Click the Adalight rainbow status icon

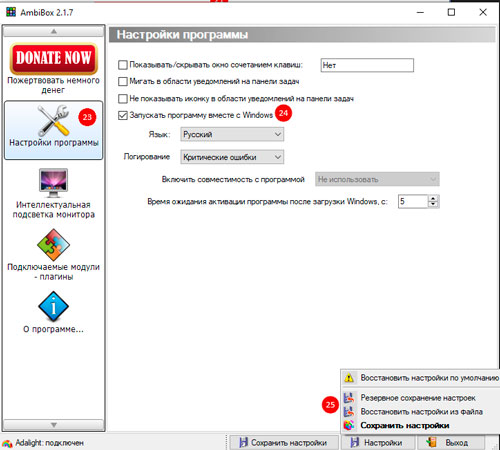pos(7,443)
